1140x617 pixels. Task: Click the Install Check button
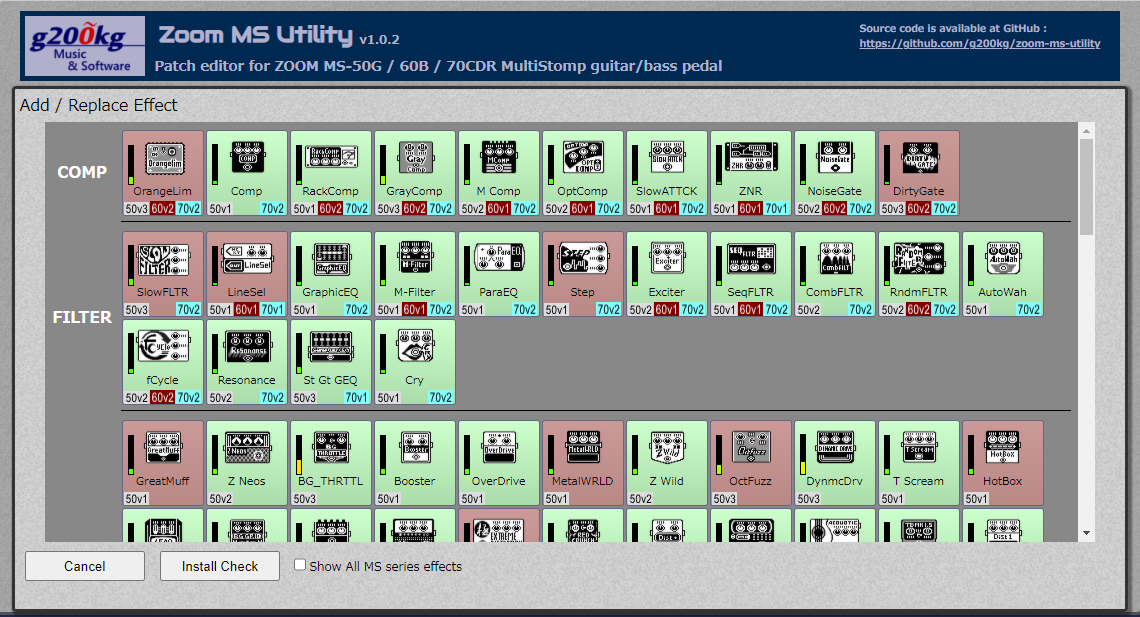[220, 566]
